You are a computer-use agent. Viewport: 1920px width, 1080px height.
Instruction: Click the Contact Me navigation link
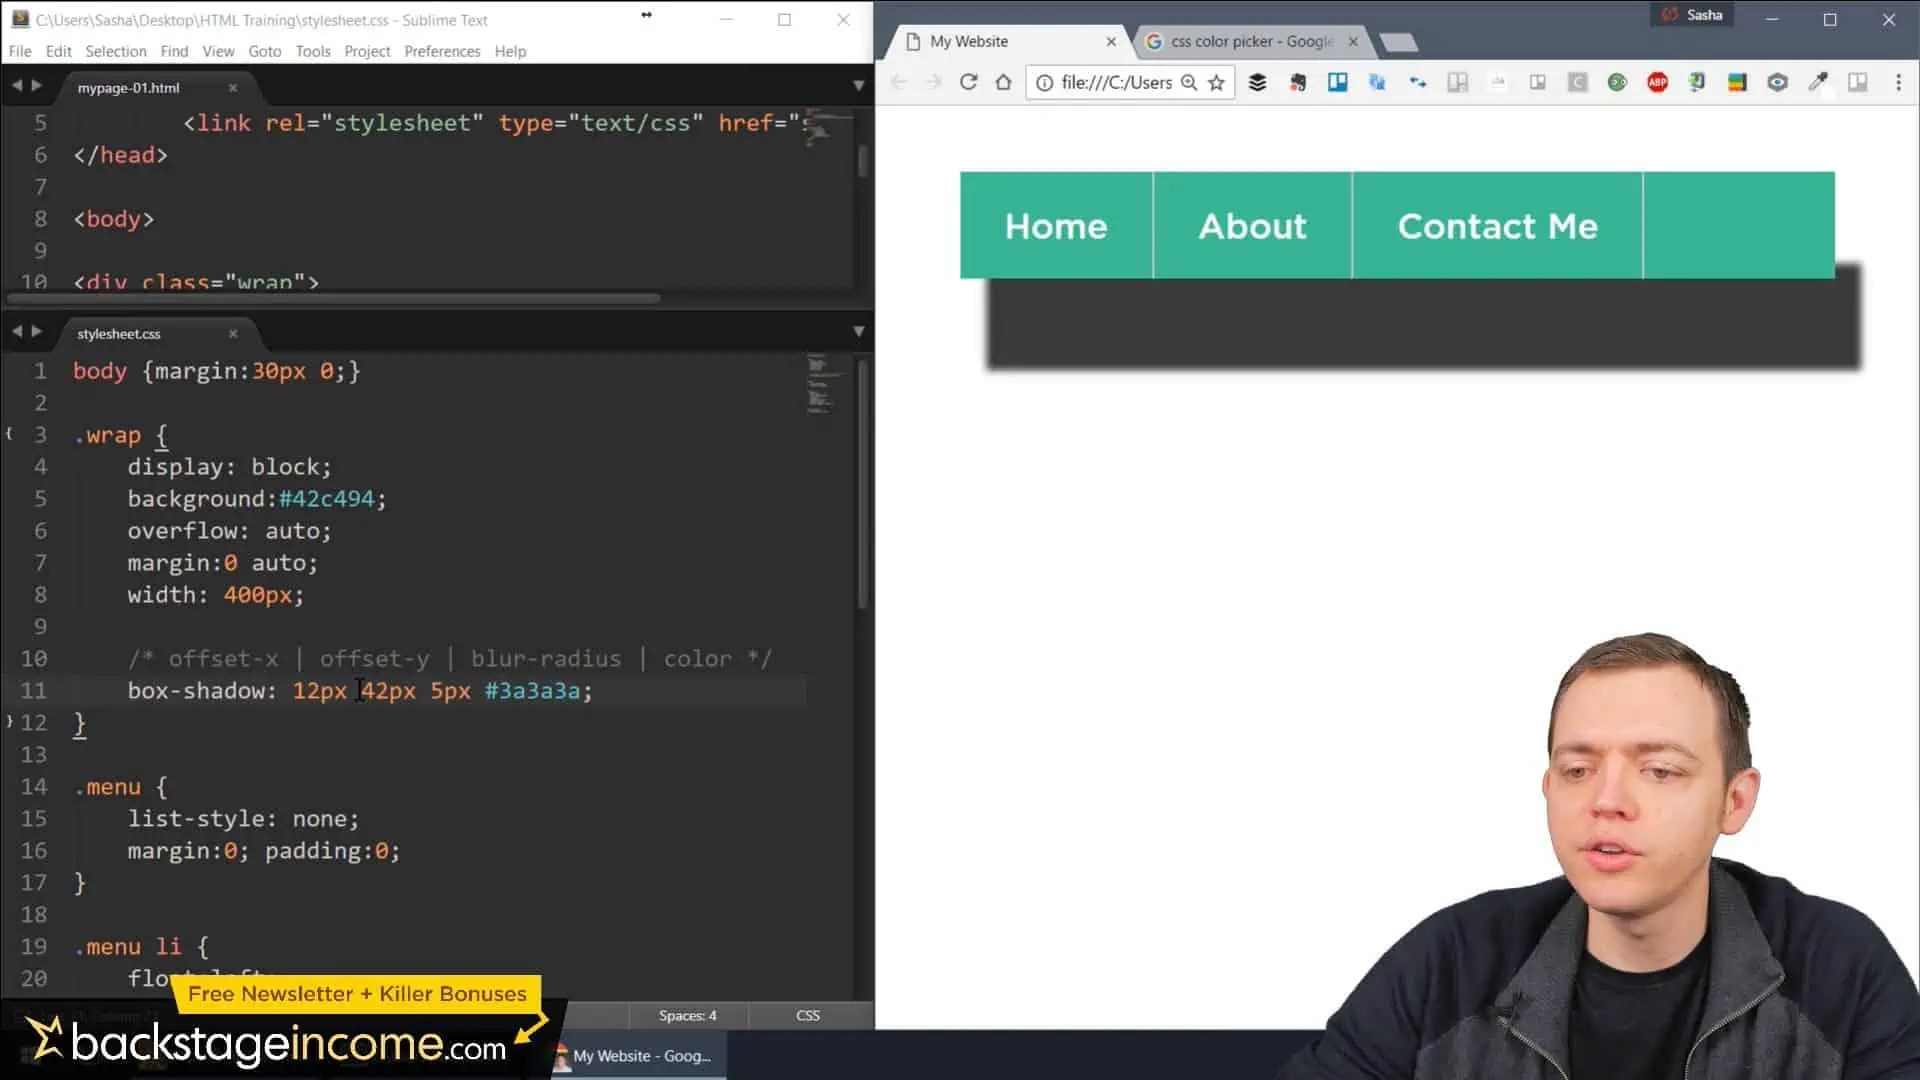coord(1497,226)
